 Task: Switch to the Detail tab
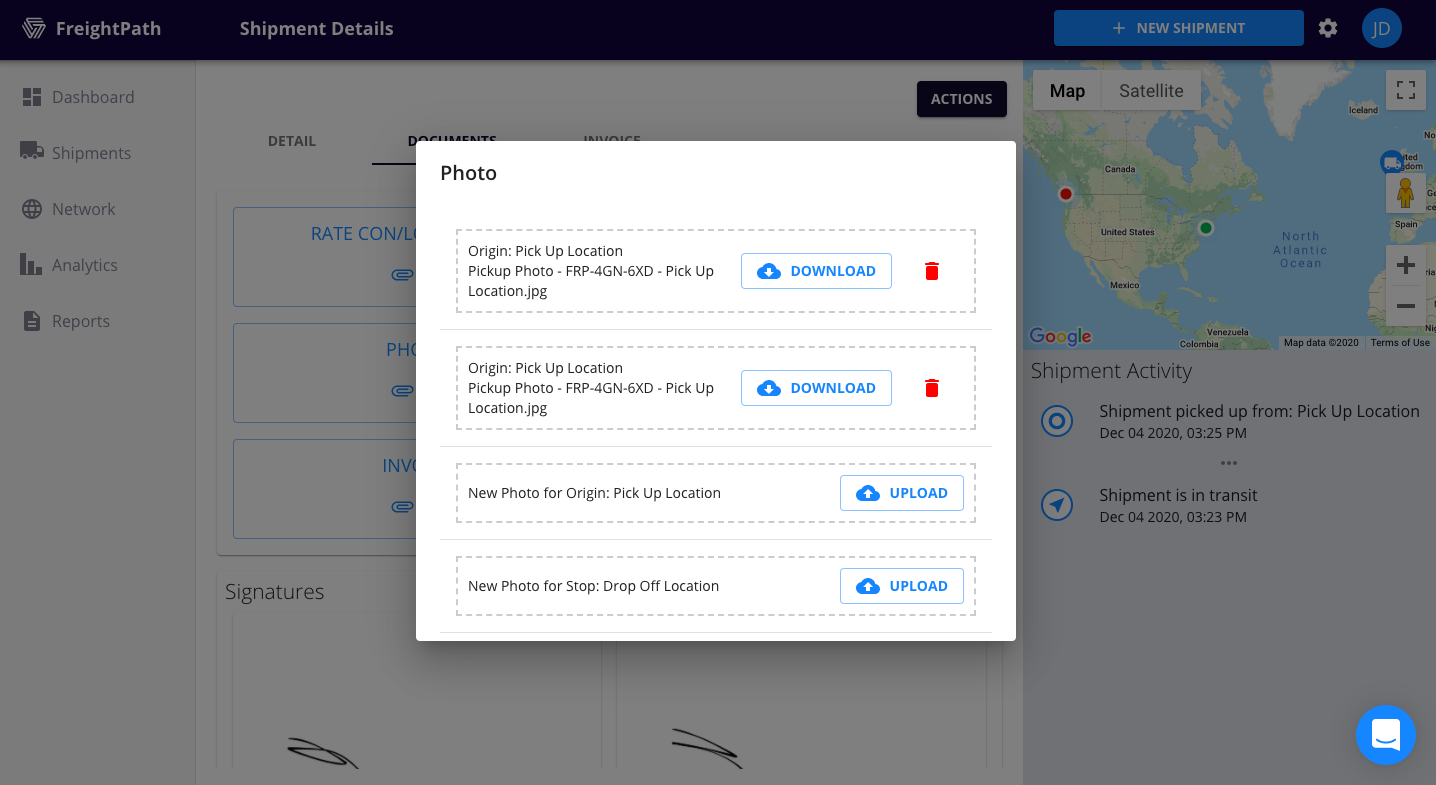pyautogui.click(x=292, y=141)
